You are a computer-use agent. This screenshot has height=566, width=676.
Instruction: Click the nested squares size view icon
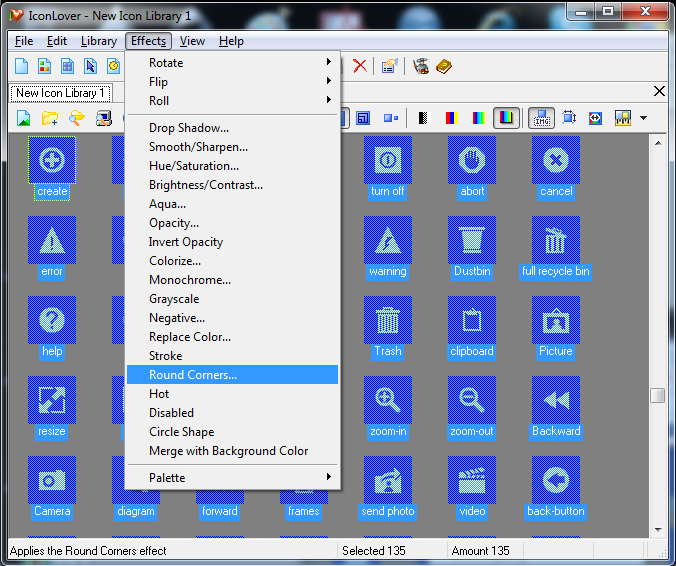point(363,118)
